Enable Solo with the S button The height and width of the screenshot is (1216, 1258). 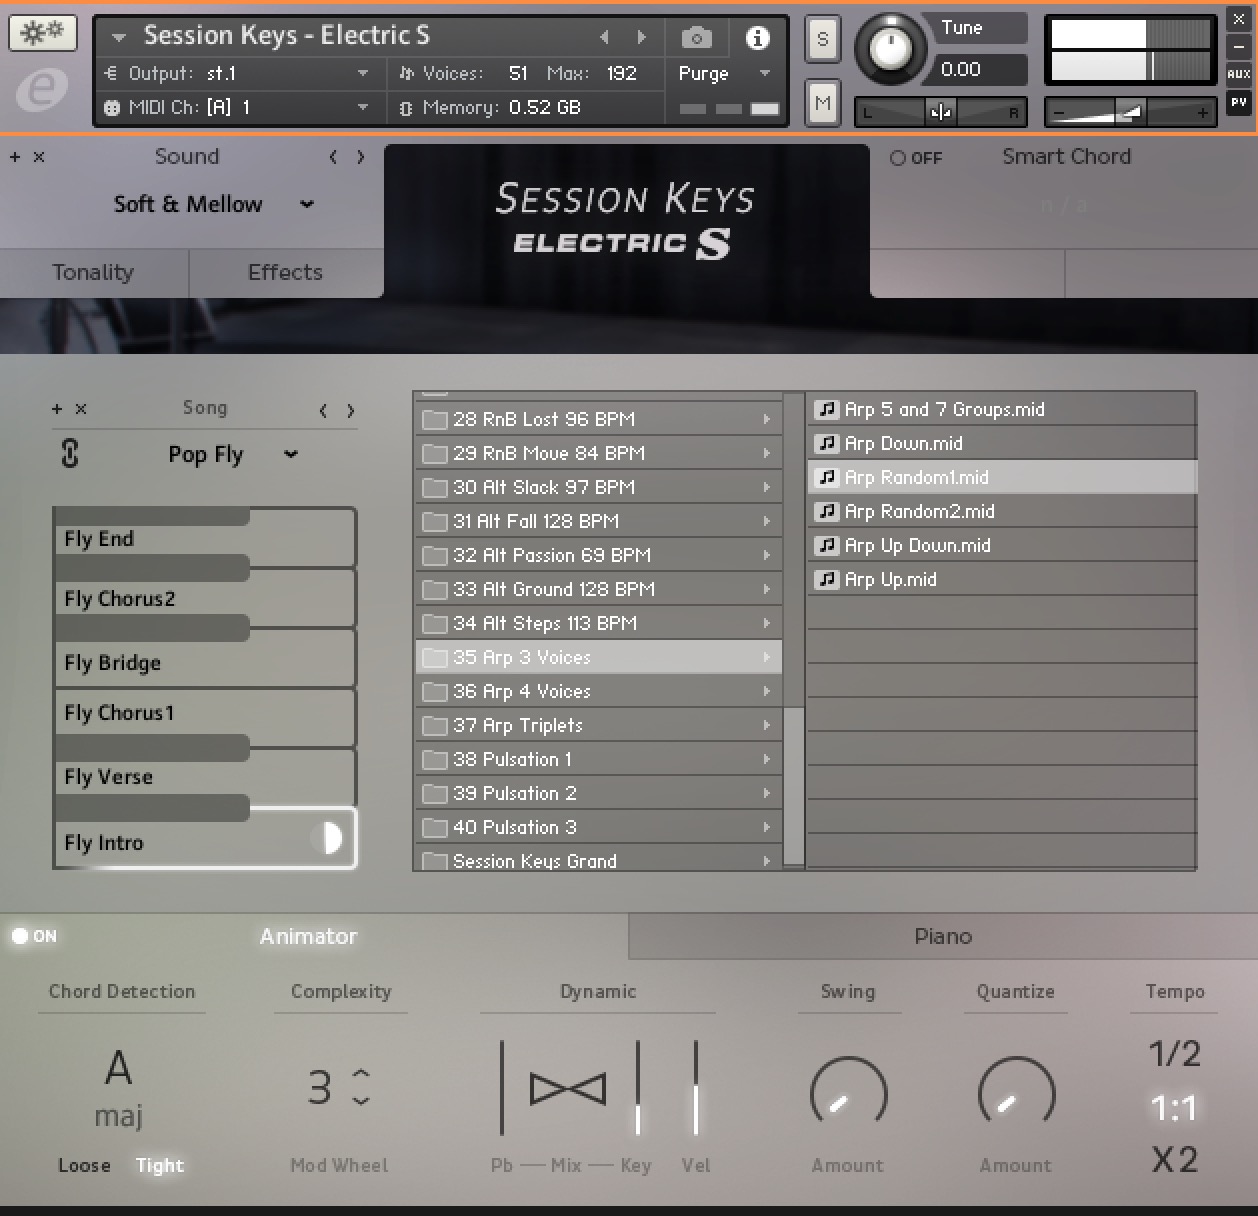pyautogui.click(x=822, y=38)
